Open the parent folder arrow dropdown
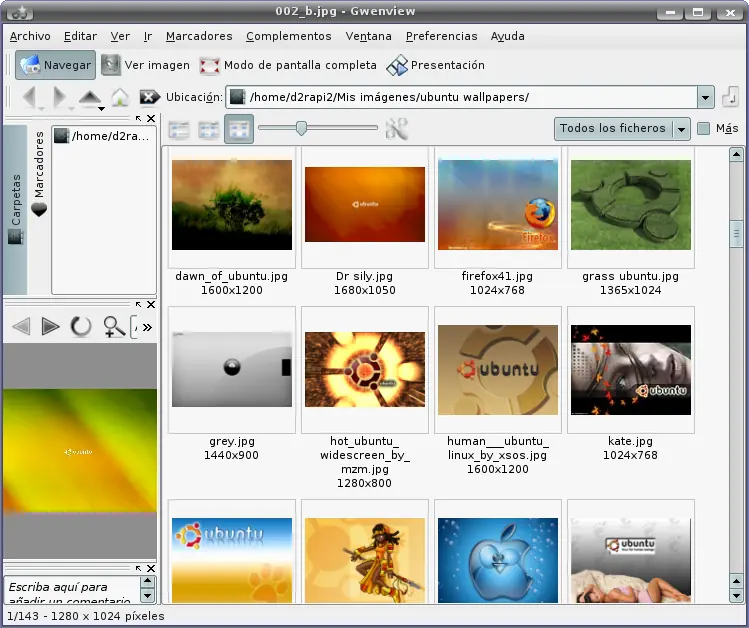This screenshot has height=628, width=749. pyautogui.click(x=101, y=109)
